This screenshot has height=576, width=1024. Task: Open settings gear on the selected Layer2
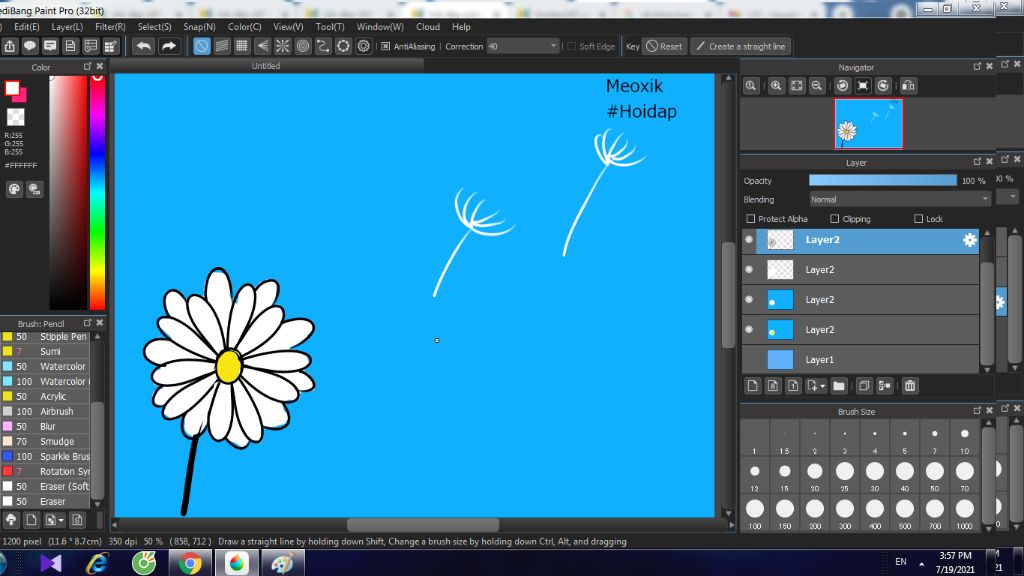pos(970,240)
